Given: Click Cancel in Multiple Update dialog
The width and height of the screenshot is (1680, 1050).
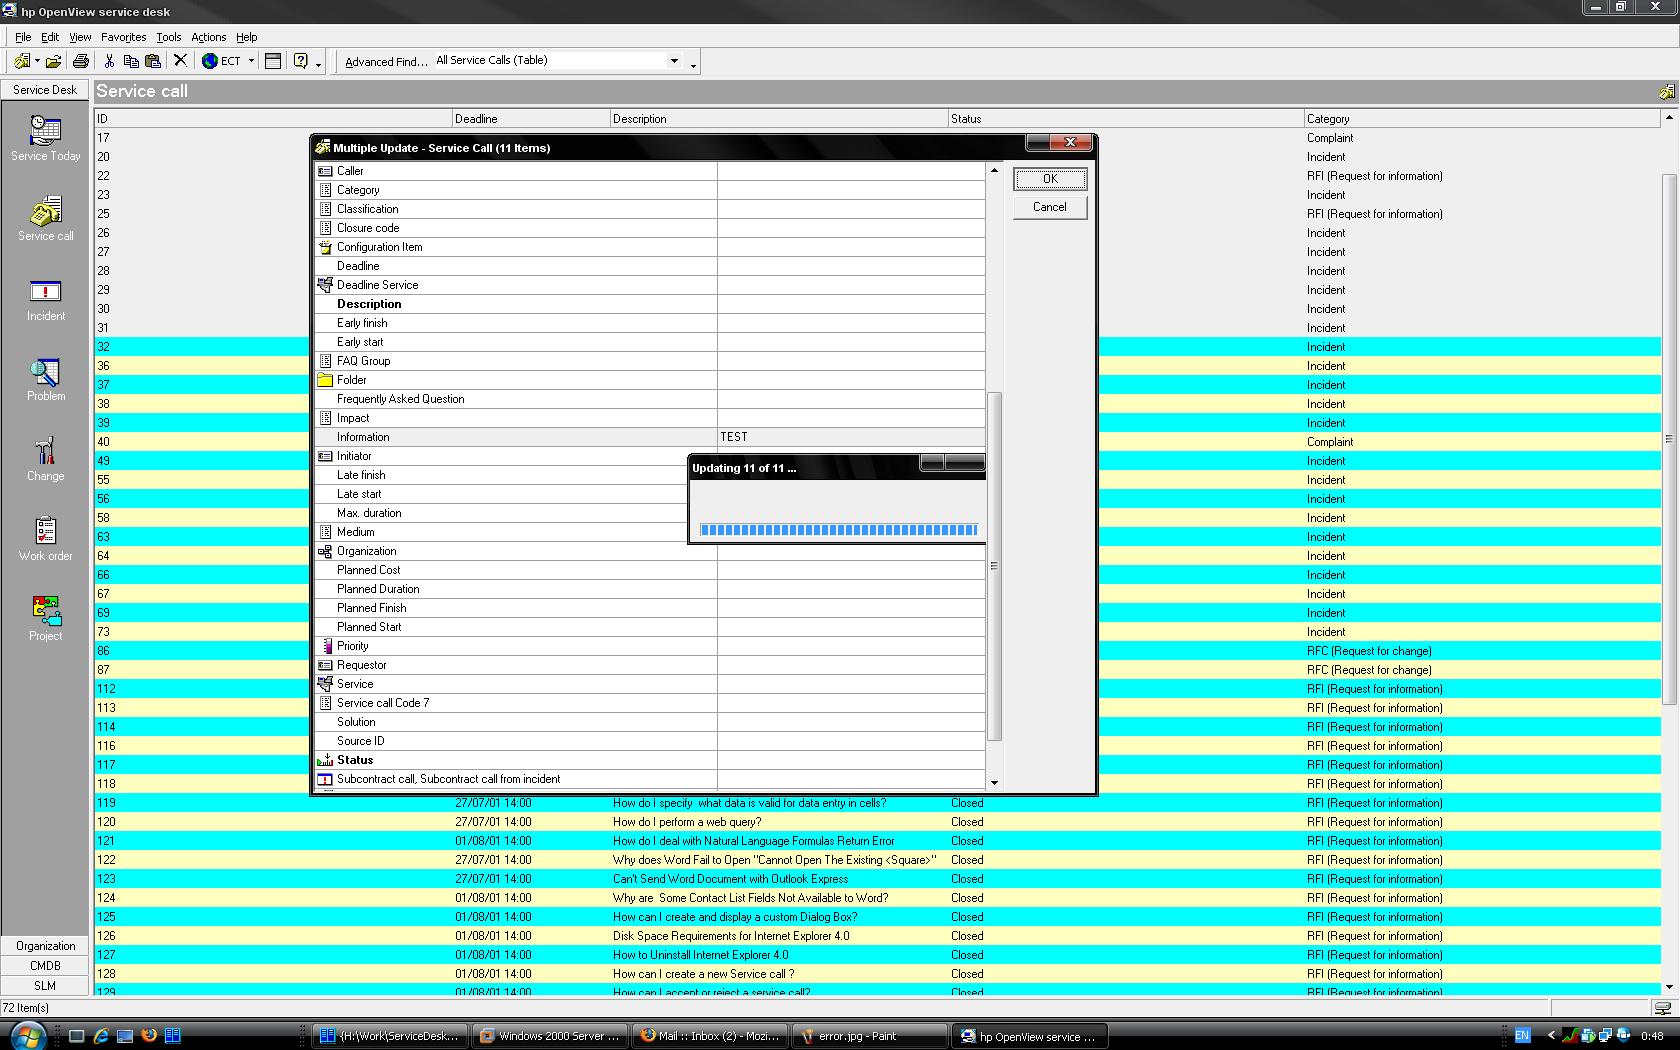Looking at the screenshot, I should [1050, 207].
